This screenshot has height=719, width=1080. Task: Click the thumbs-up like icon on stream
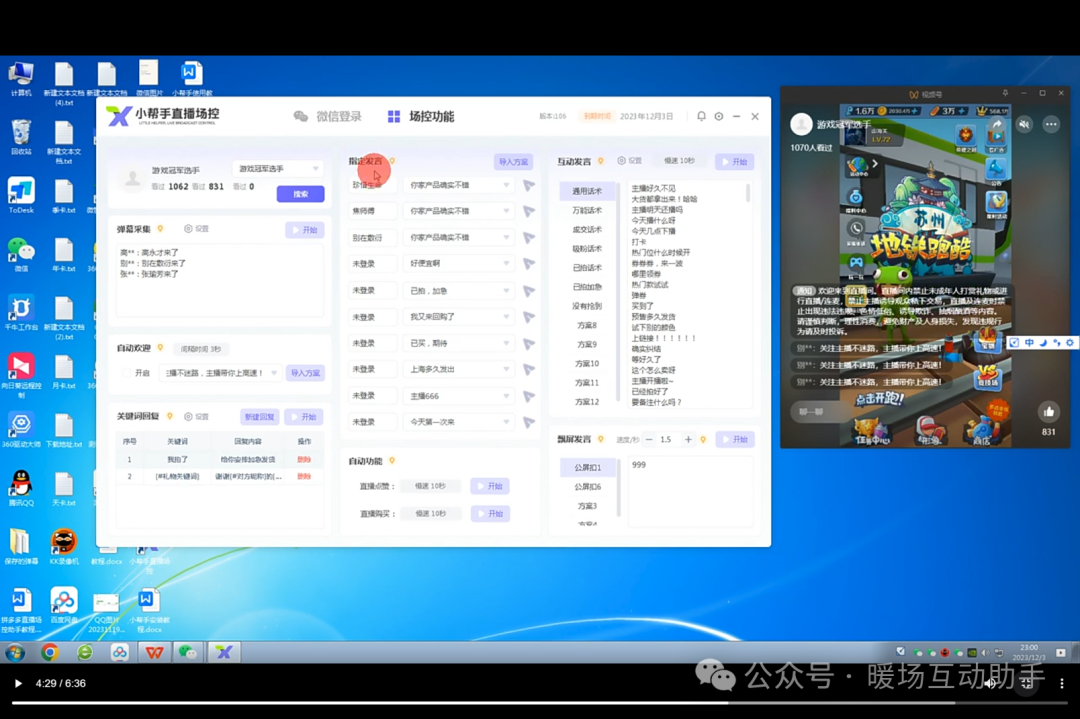click(x=1048, y=412)
